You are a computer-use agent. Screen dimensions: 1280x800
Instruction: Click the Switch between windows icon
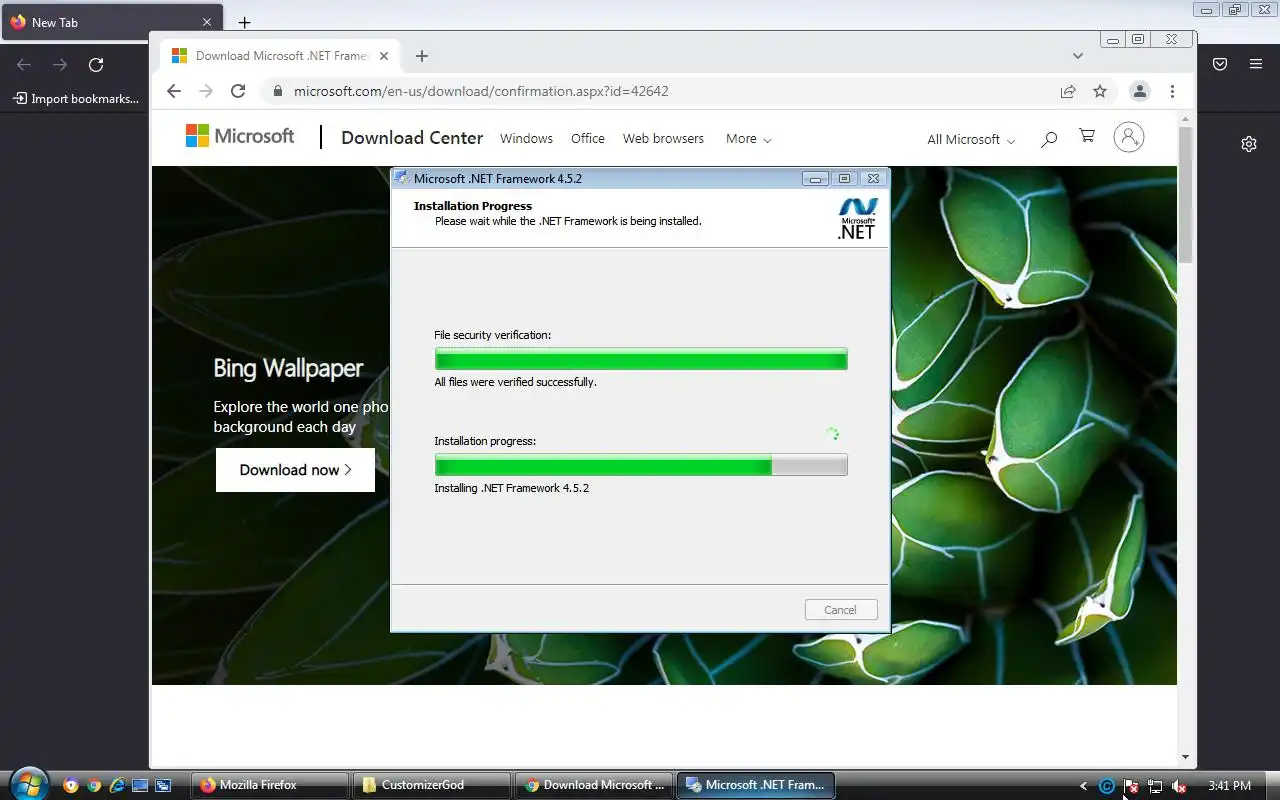pyautogui.click(x=163, y=785)
